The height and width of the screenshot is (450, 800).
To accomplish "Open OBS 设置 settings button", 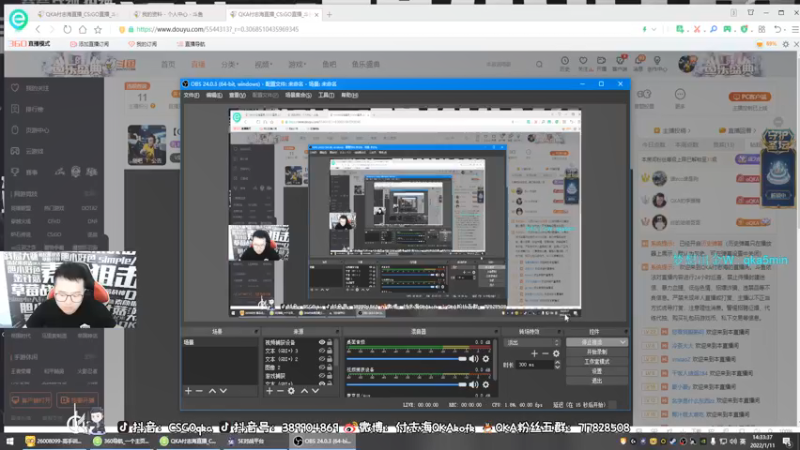I will point(596,371).
